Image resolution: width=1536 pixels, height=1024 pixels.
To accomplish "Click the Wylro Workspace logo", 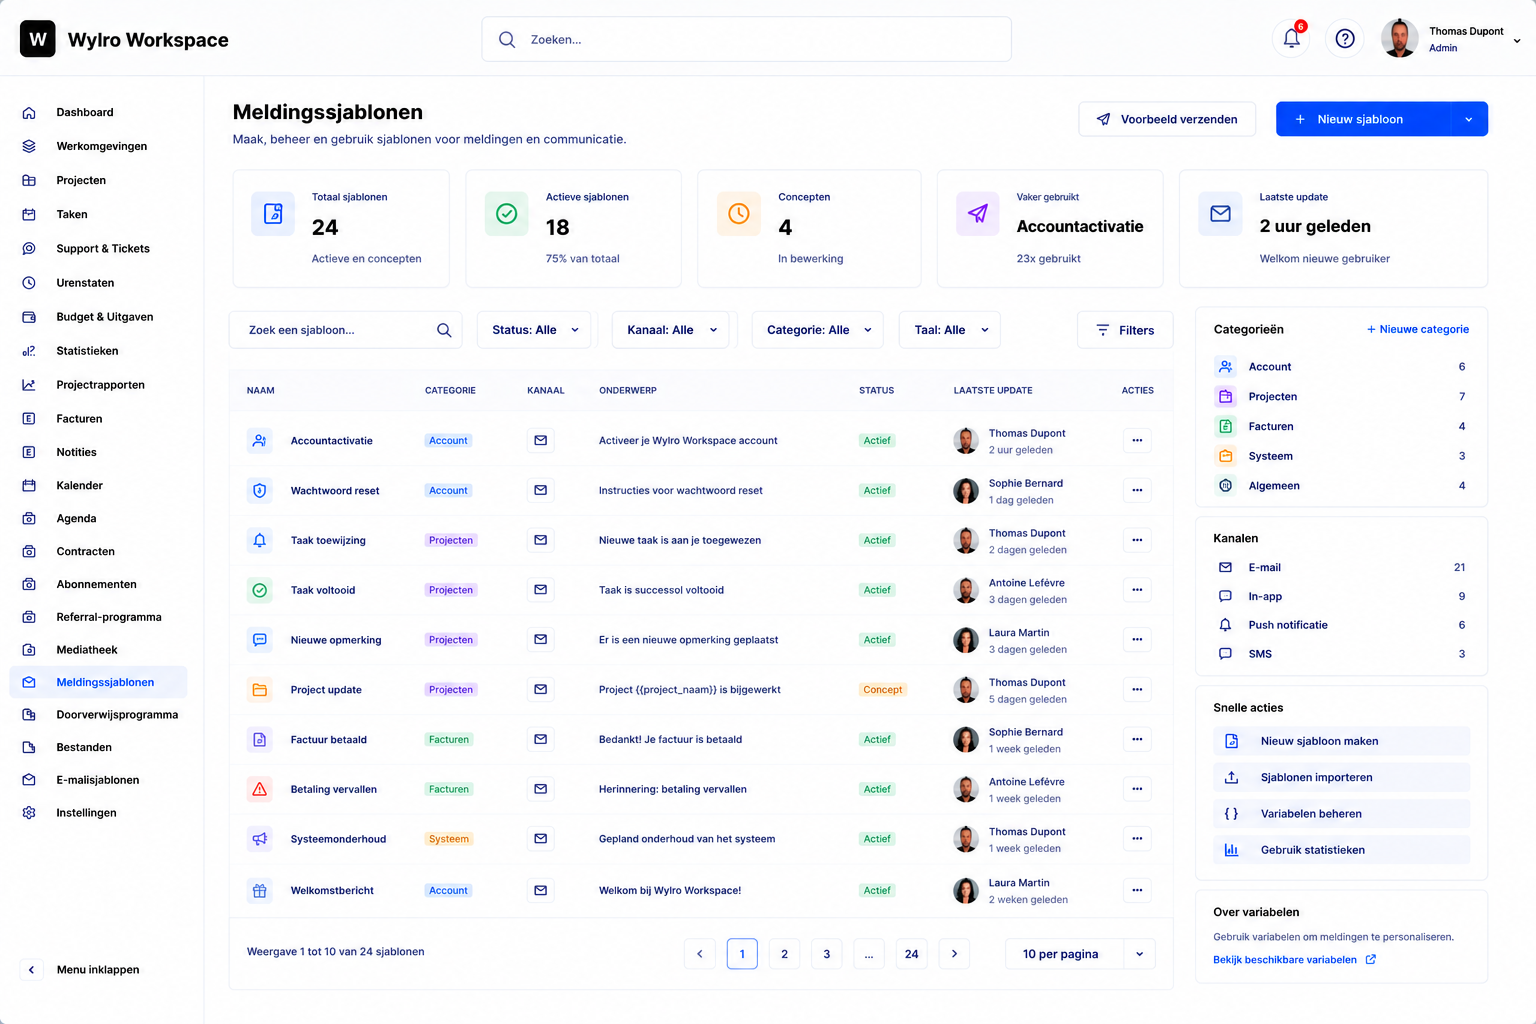I will 38,39.
